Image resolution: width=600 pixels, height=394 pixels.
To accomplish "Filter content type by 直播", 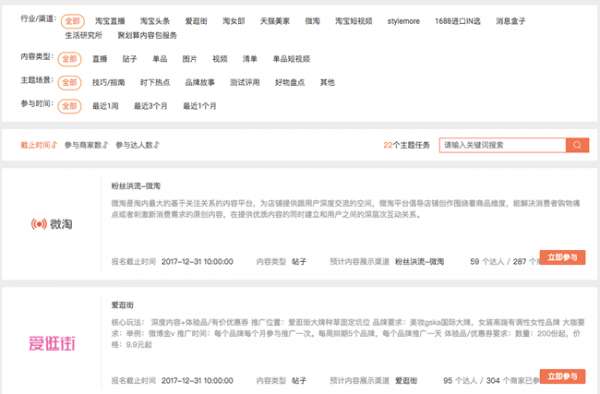I will (99, 59).
